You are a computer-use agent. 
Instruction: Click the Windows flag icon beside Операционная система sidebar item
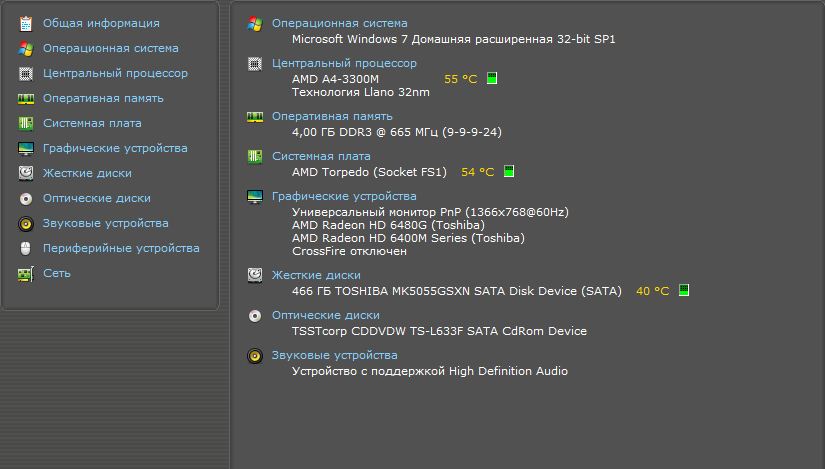(x=26, y=48)
